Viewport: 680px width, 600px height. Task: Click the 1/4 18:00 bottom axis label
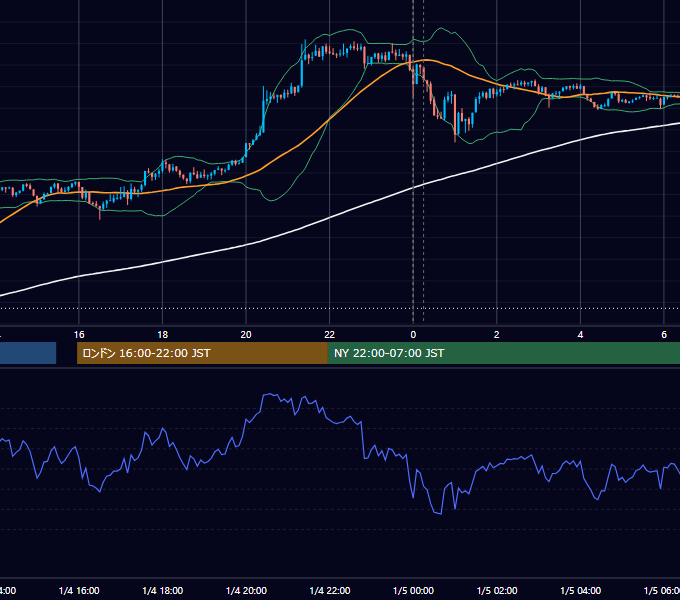pyautogui.click(x=163, y=590)
